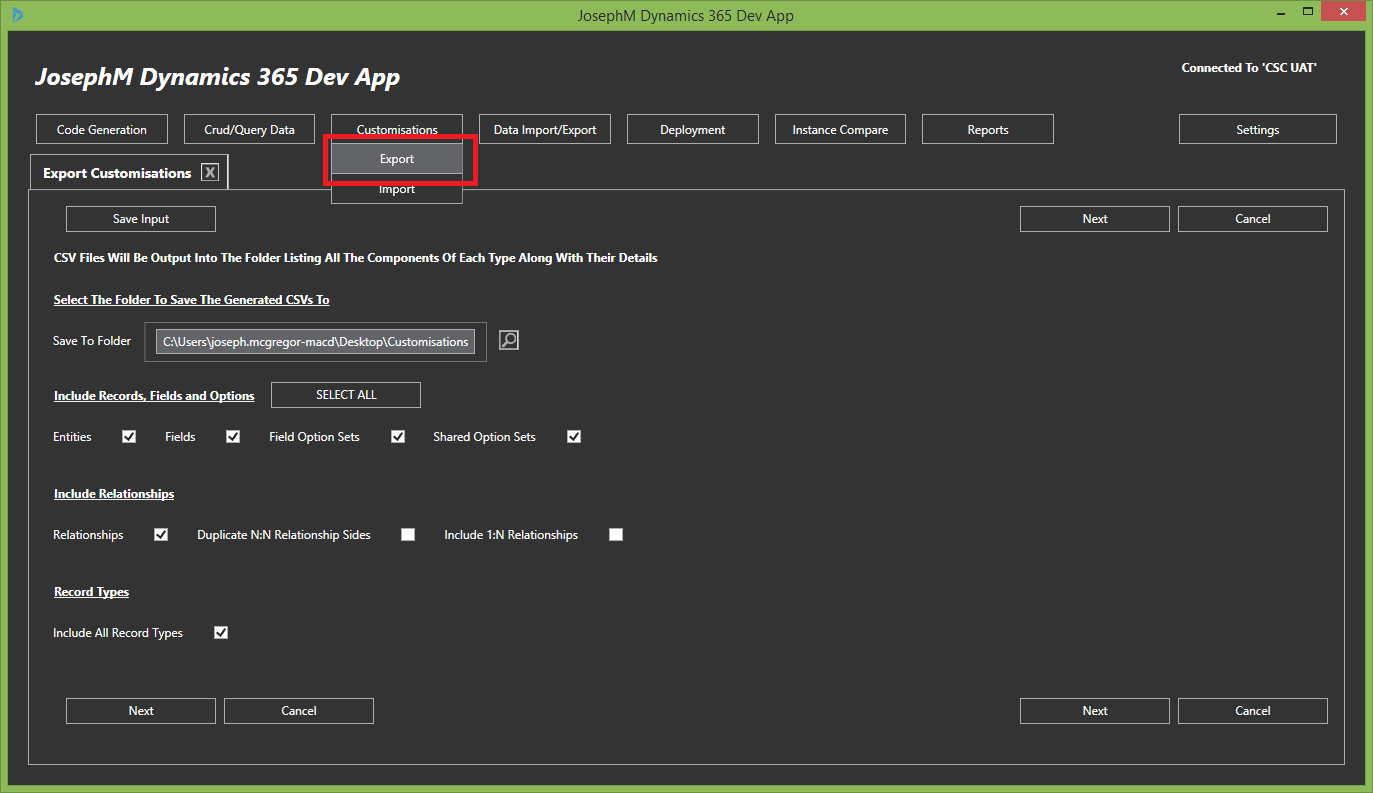
Task: Open the Deployment dropdown menu
Action: click(693, 130)
